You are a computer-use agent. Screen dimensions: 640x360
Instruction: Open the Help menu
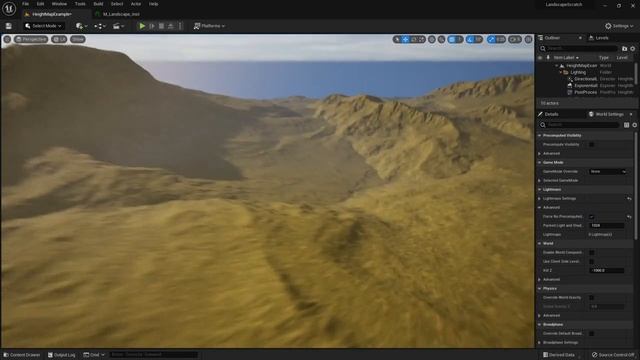click(153, 4)
